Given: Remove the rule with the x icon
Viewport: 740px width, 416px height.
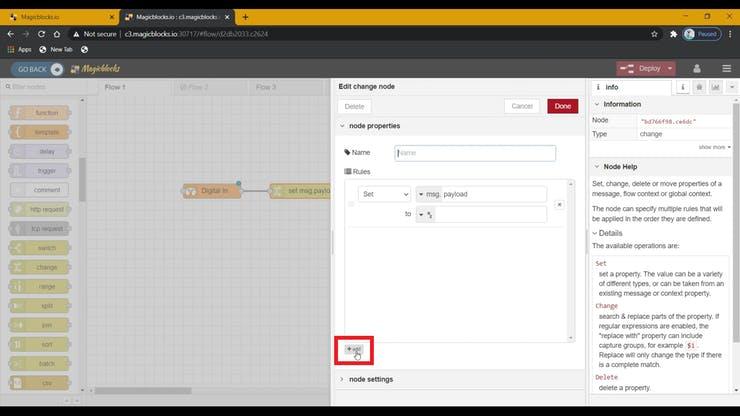Looking at the screenshot, I should click(559, 204).
